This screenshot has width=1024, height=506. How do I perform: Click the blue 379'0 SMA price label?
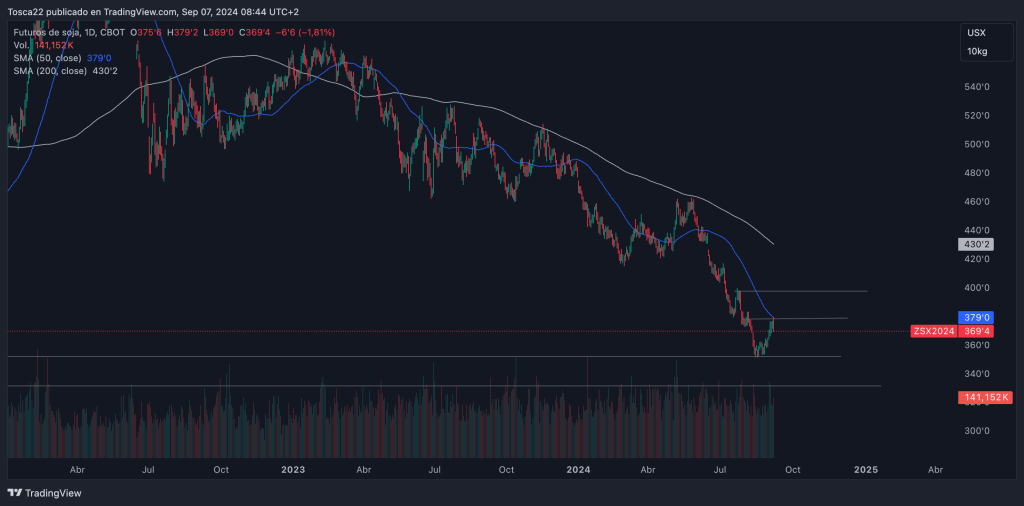(x=976, y=317)
